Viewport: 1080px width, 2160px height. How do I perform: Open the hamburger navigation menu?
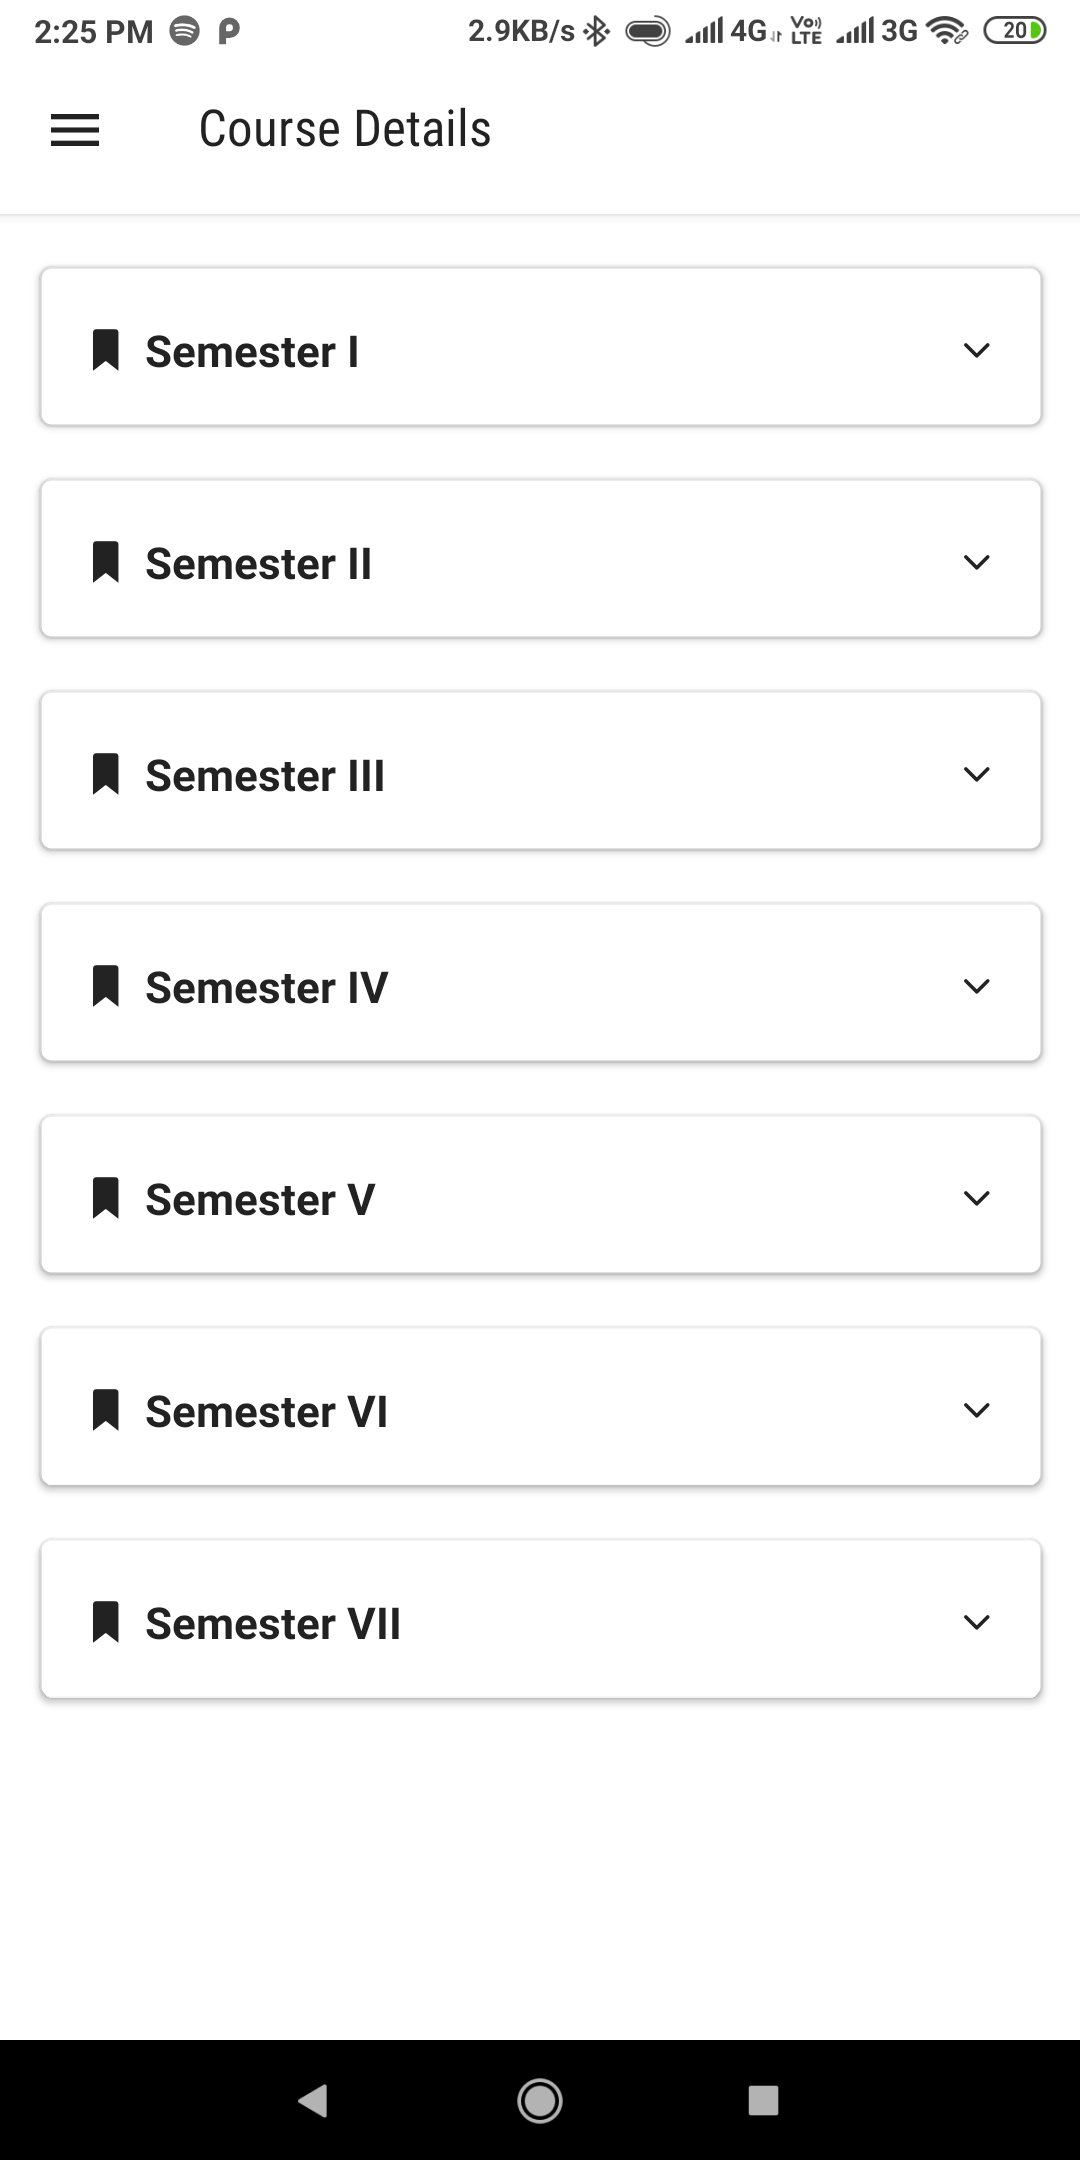[x=75, y=130]
